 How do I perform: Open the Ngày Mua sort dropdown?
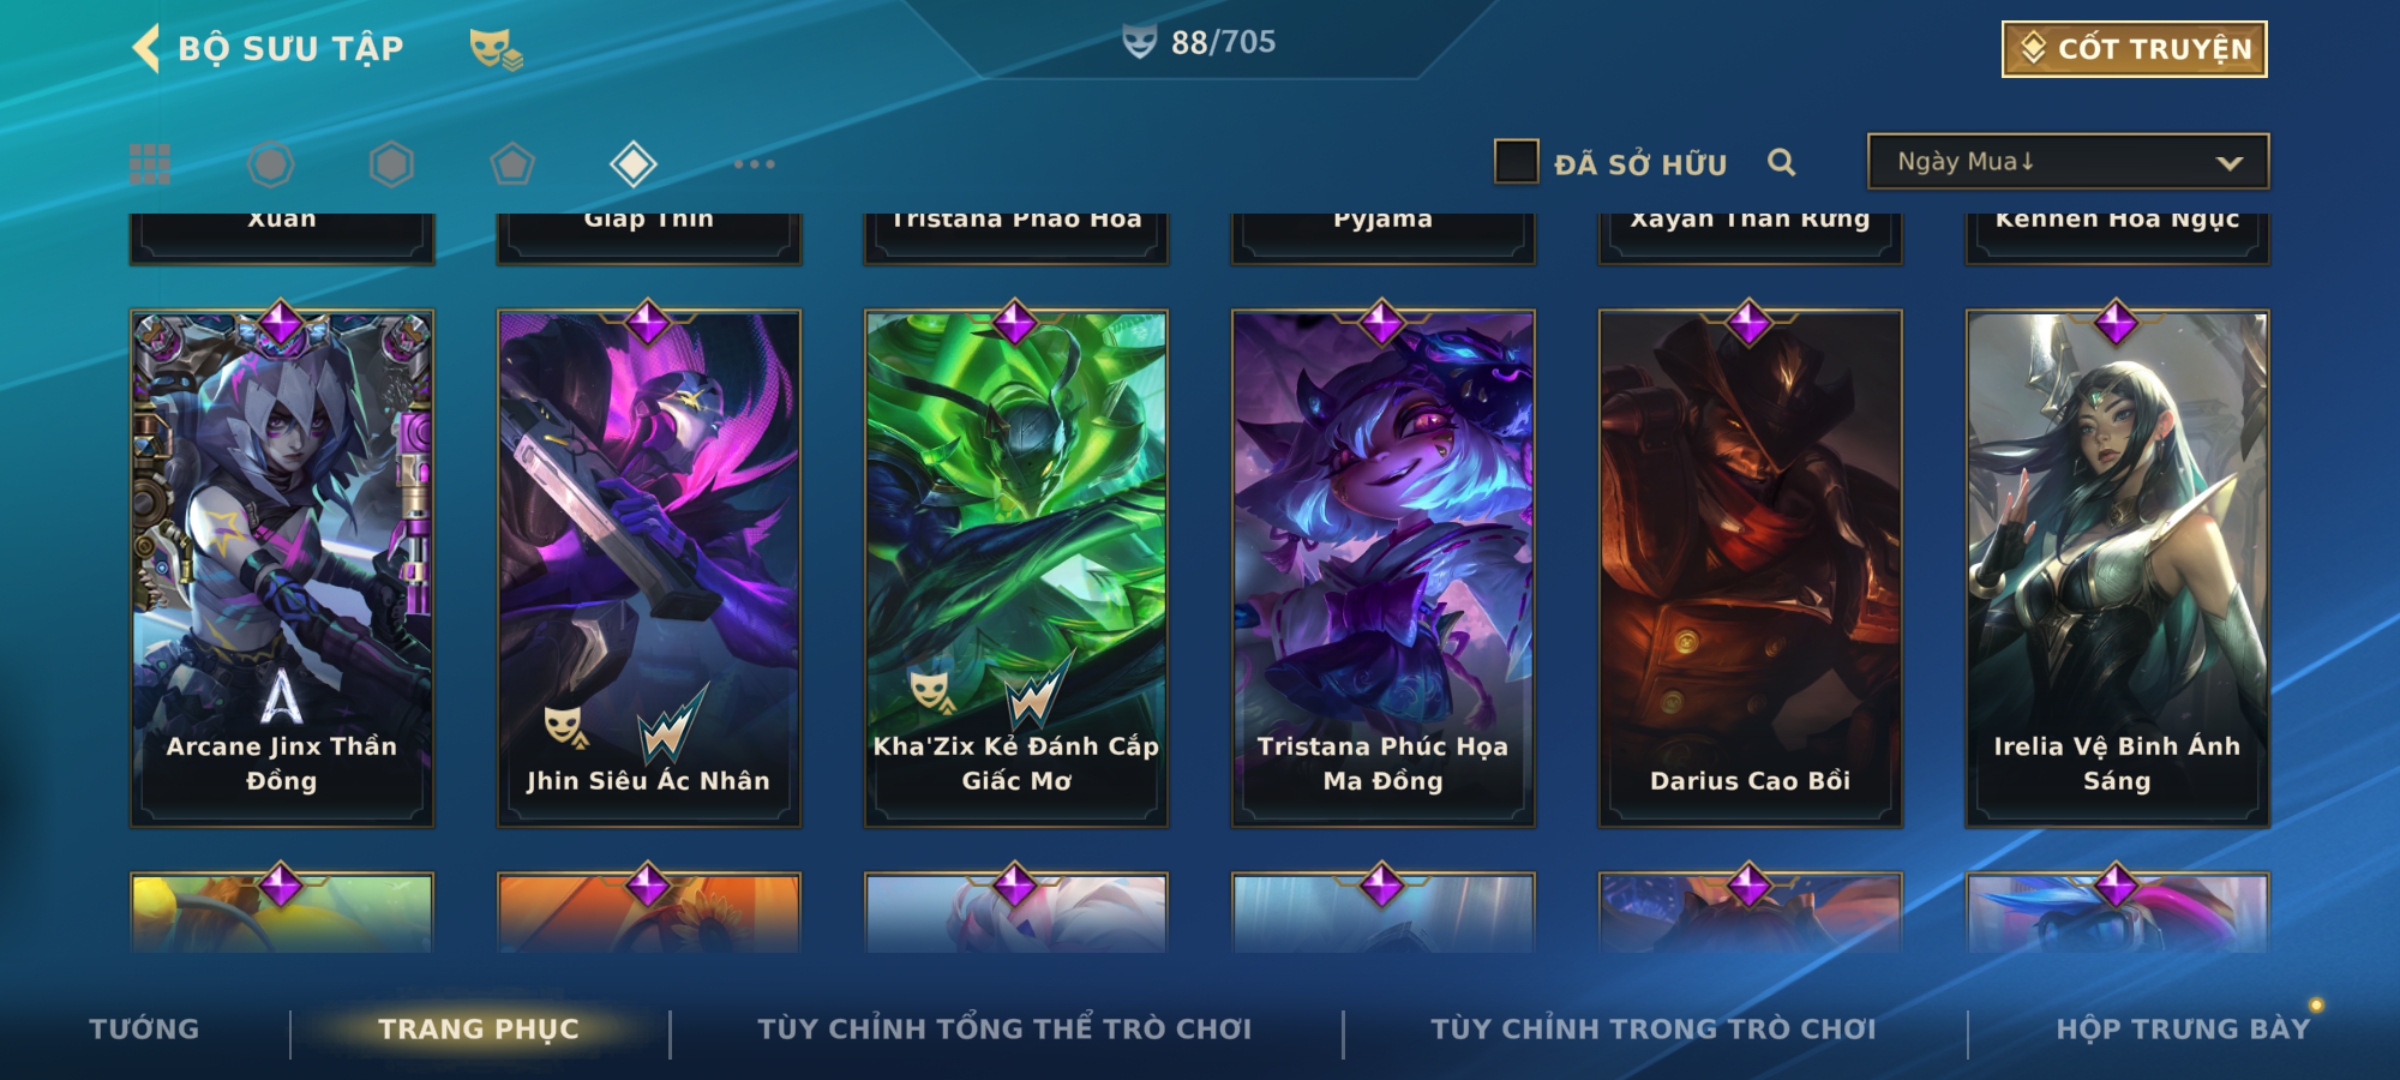click(x=2068, y=161)
